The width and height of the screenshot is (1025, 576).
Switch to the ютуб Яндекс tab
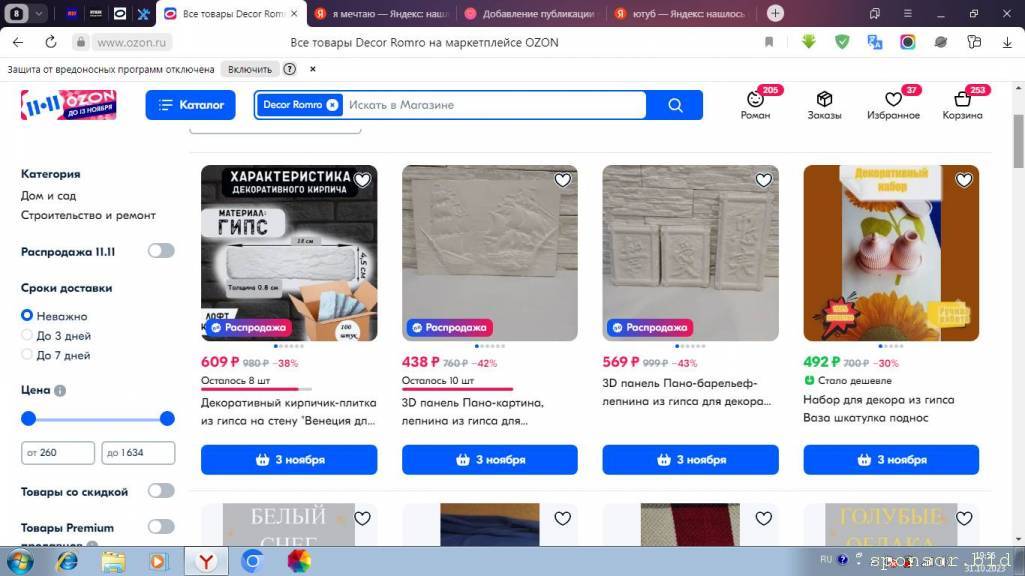tap(680, 14)
